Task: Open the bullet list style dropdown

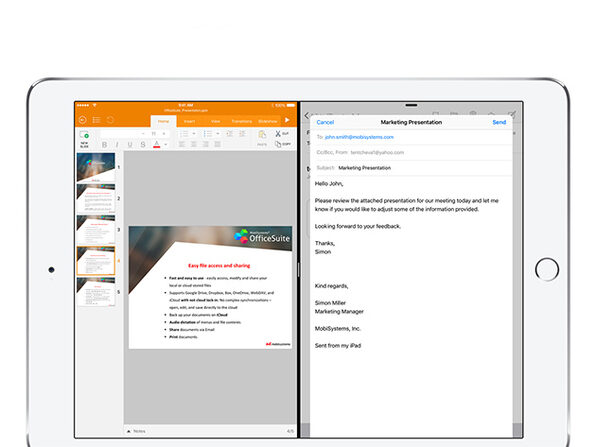Action: tap(218, 134)
